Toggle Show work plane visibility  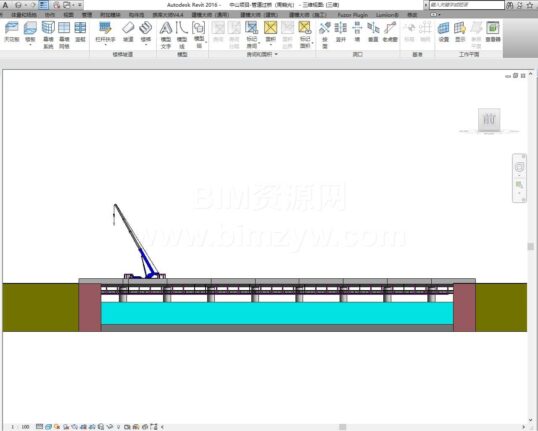pos(460,32)
